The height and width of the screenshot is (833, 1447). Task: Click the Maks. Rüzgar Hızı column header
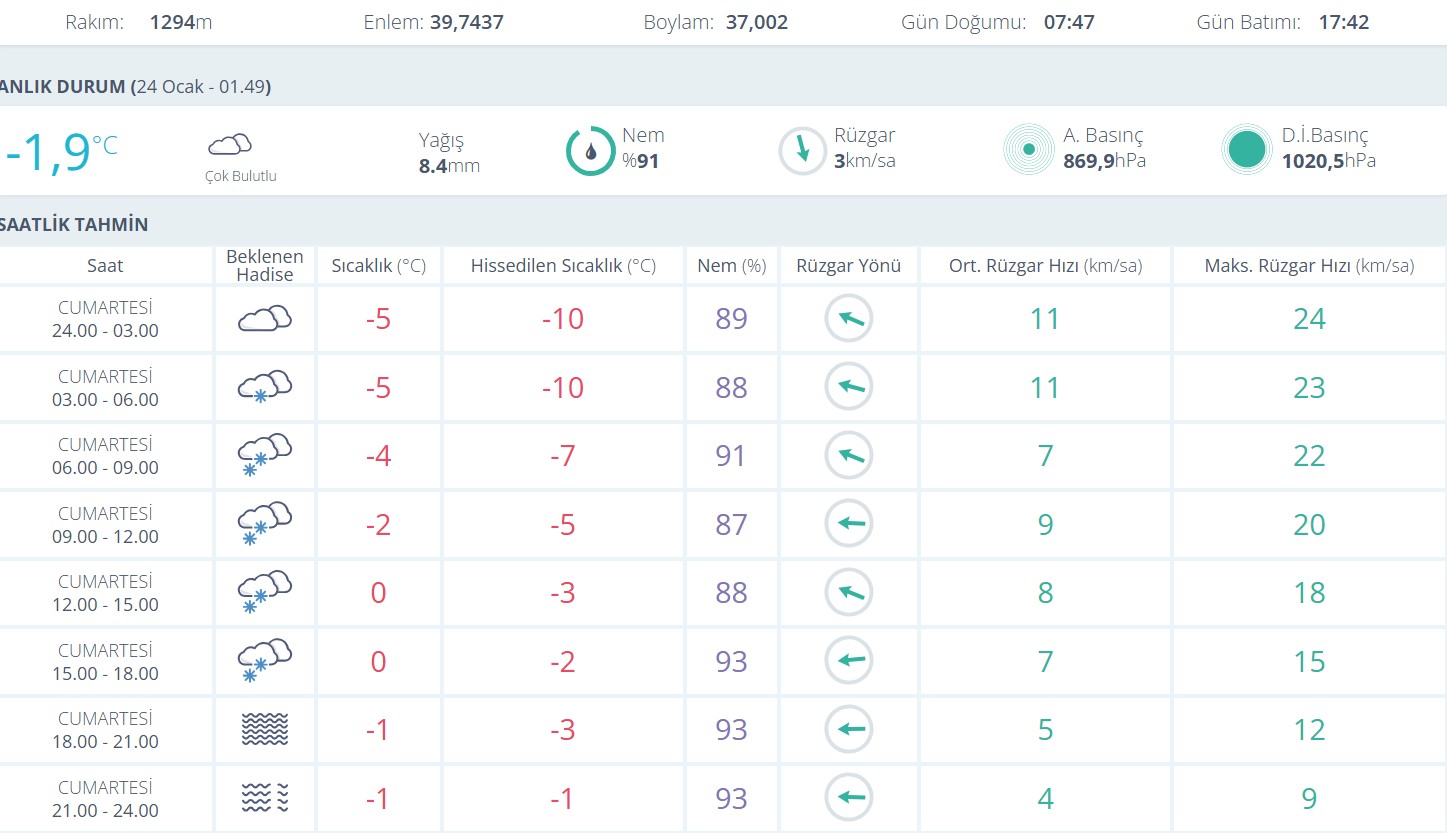[x=1308, y=266]
